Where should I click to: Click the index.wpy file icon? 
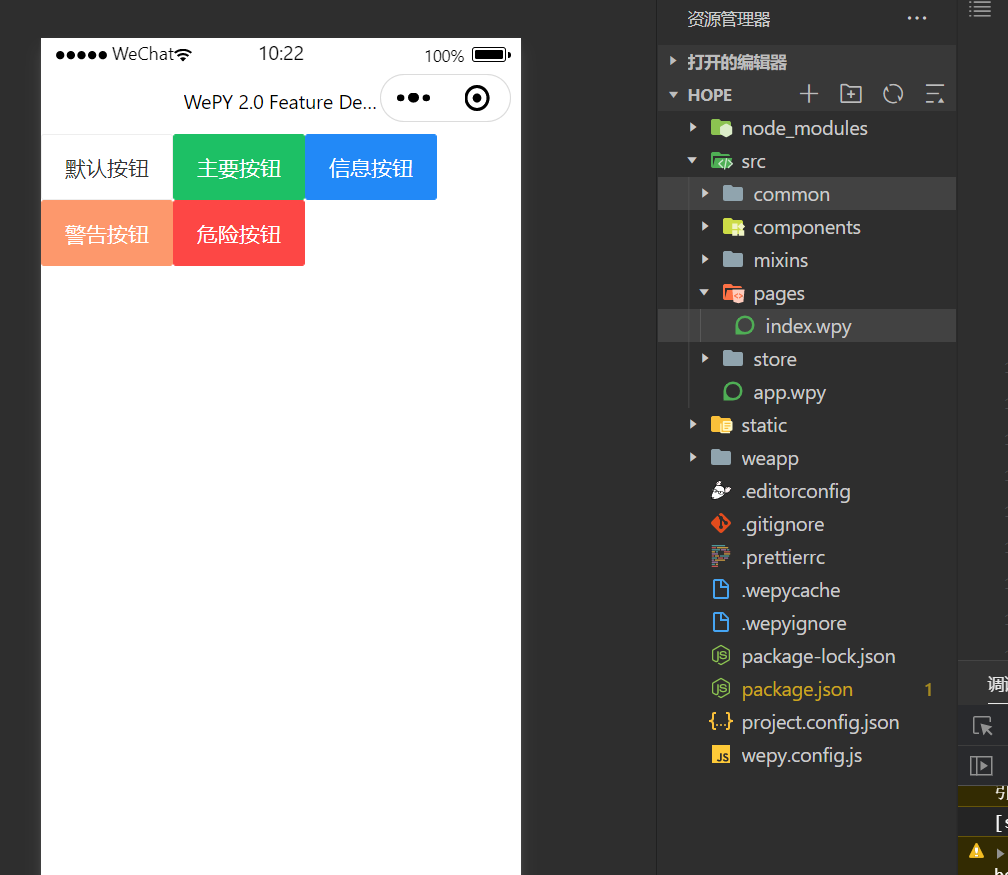(744, 326)
